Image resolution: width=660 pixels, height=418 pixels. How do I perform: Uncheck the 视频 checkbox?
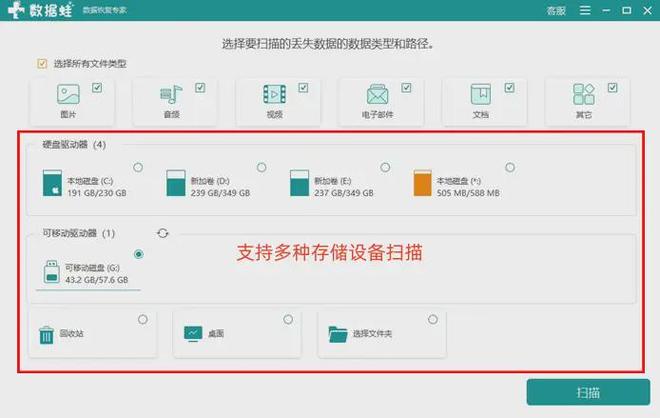(303, 88)
